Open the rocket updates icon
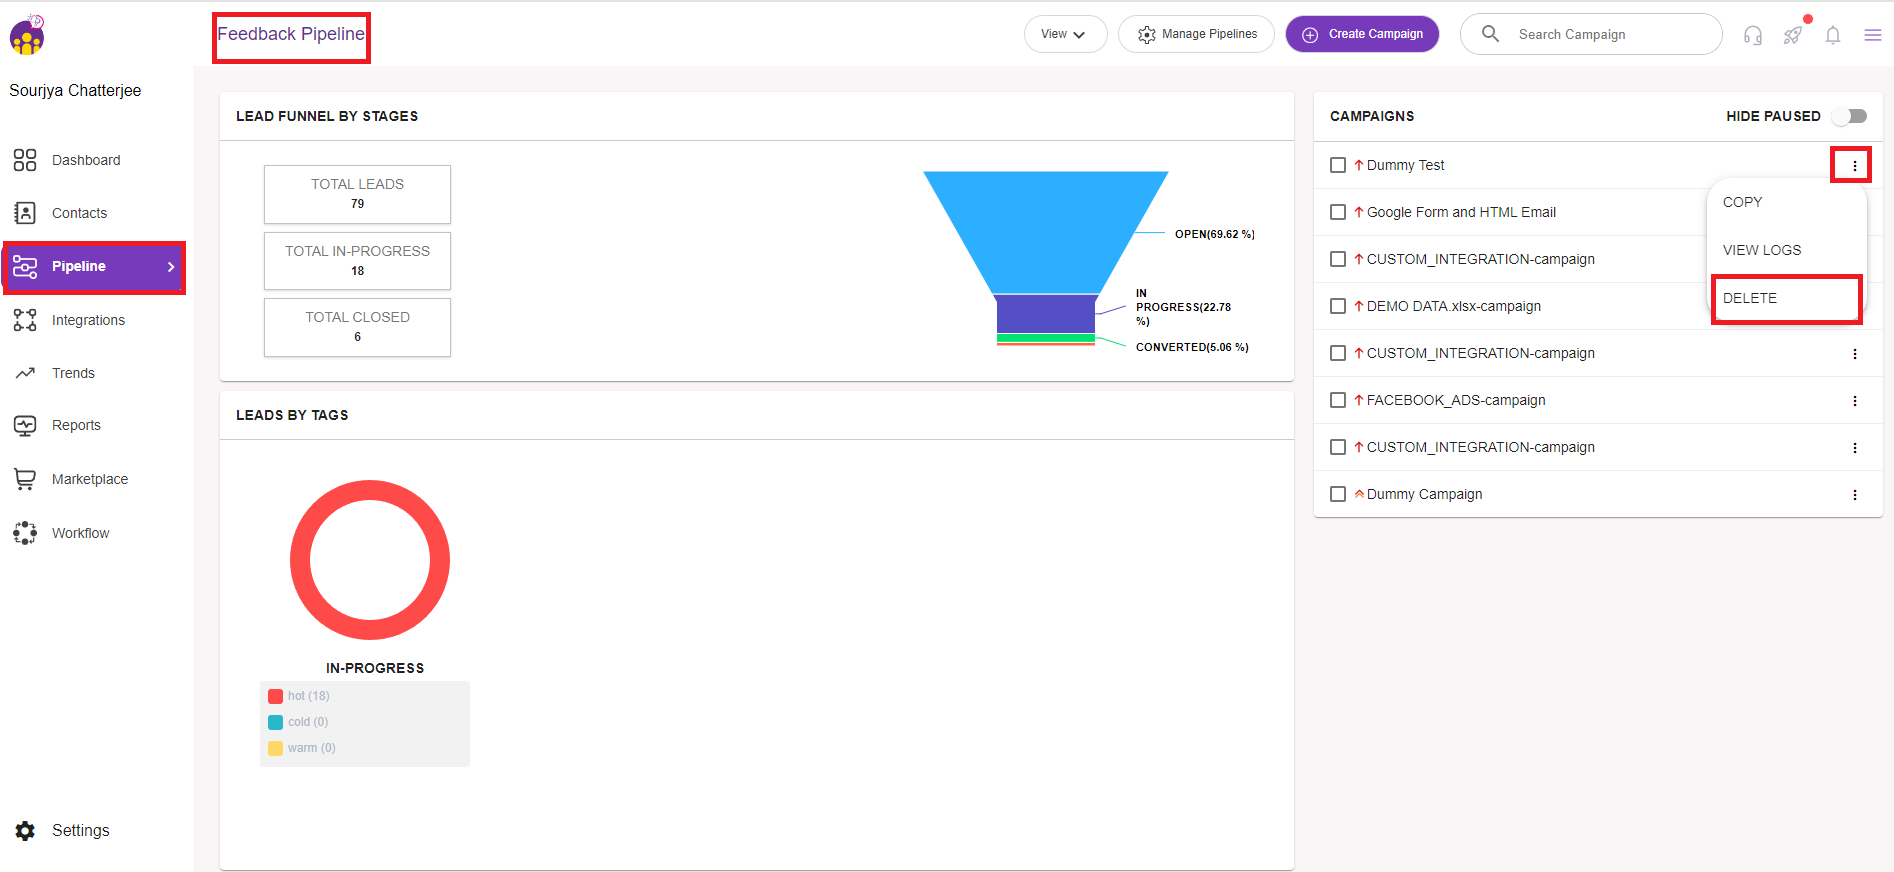 1792,35
